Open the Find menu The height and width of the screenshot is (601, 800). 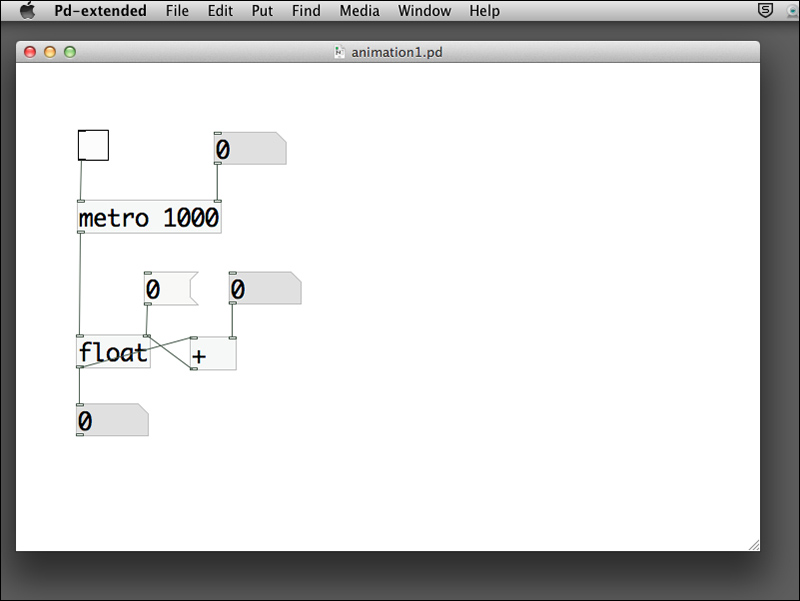[x=306, y=11]
